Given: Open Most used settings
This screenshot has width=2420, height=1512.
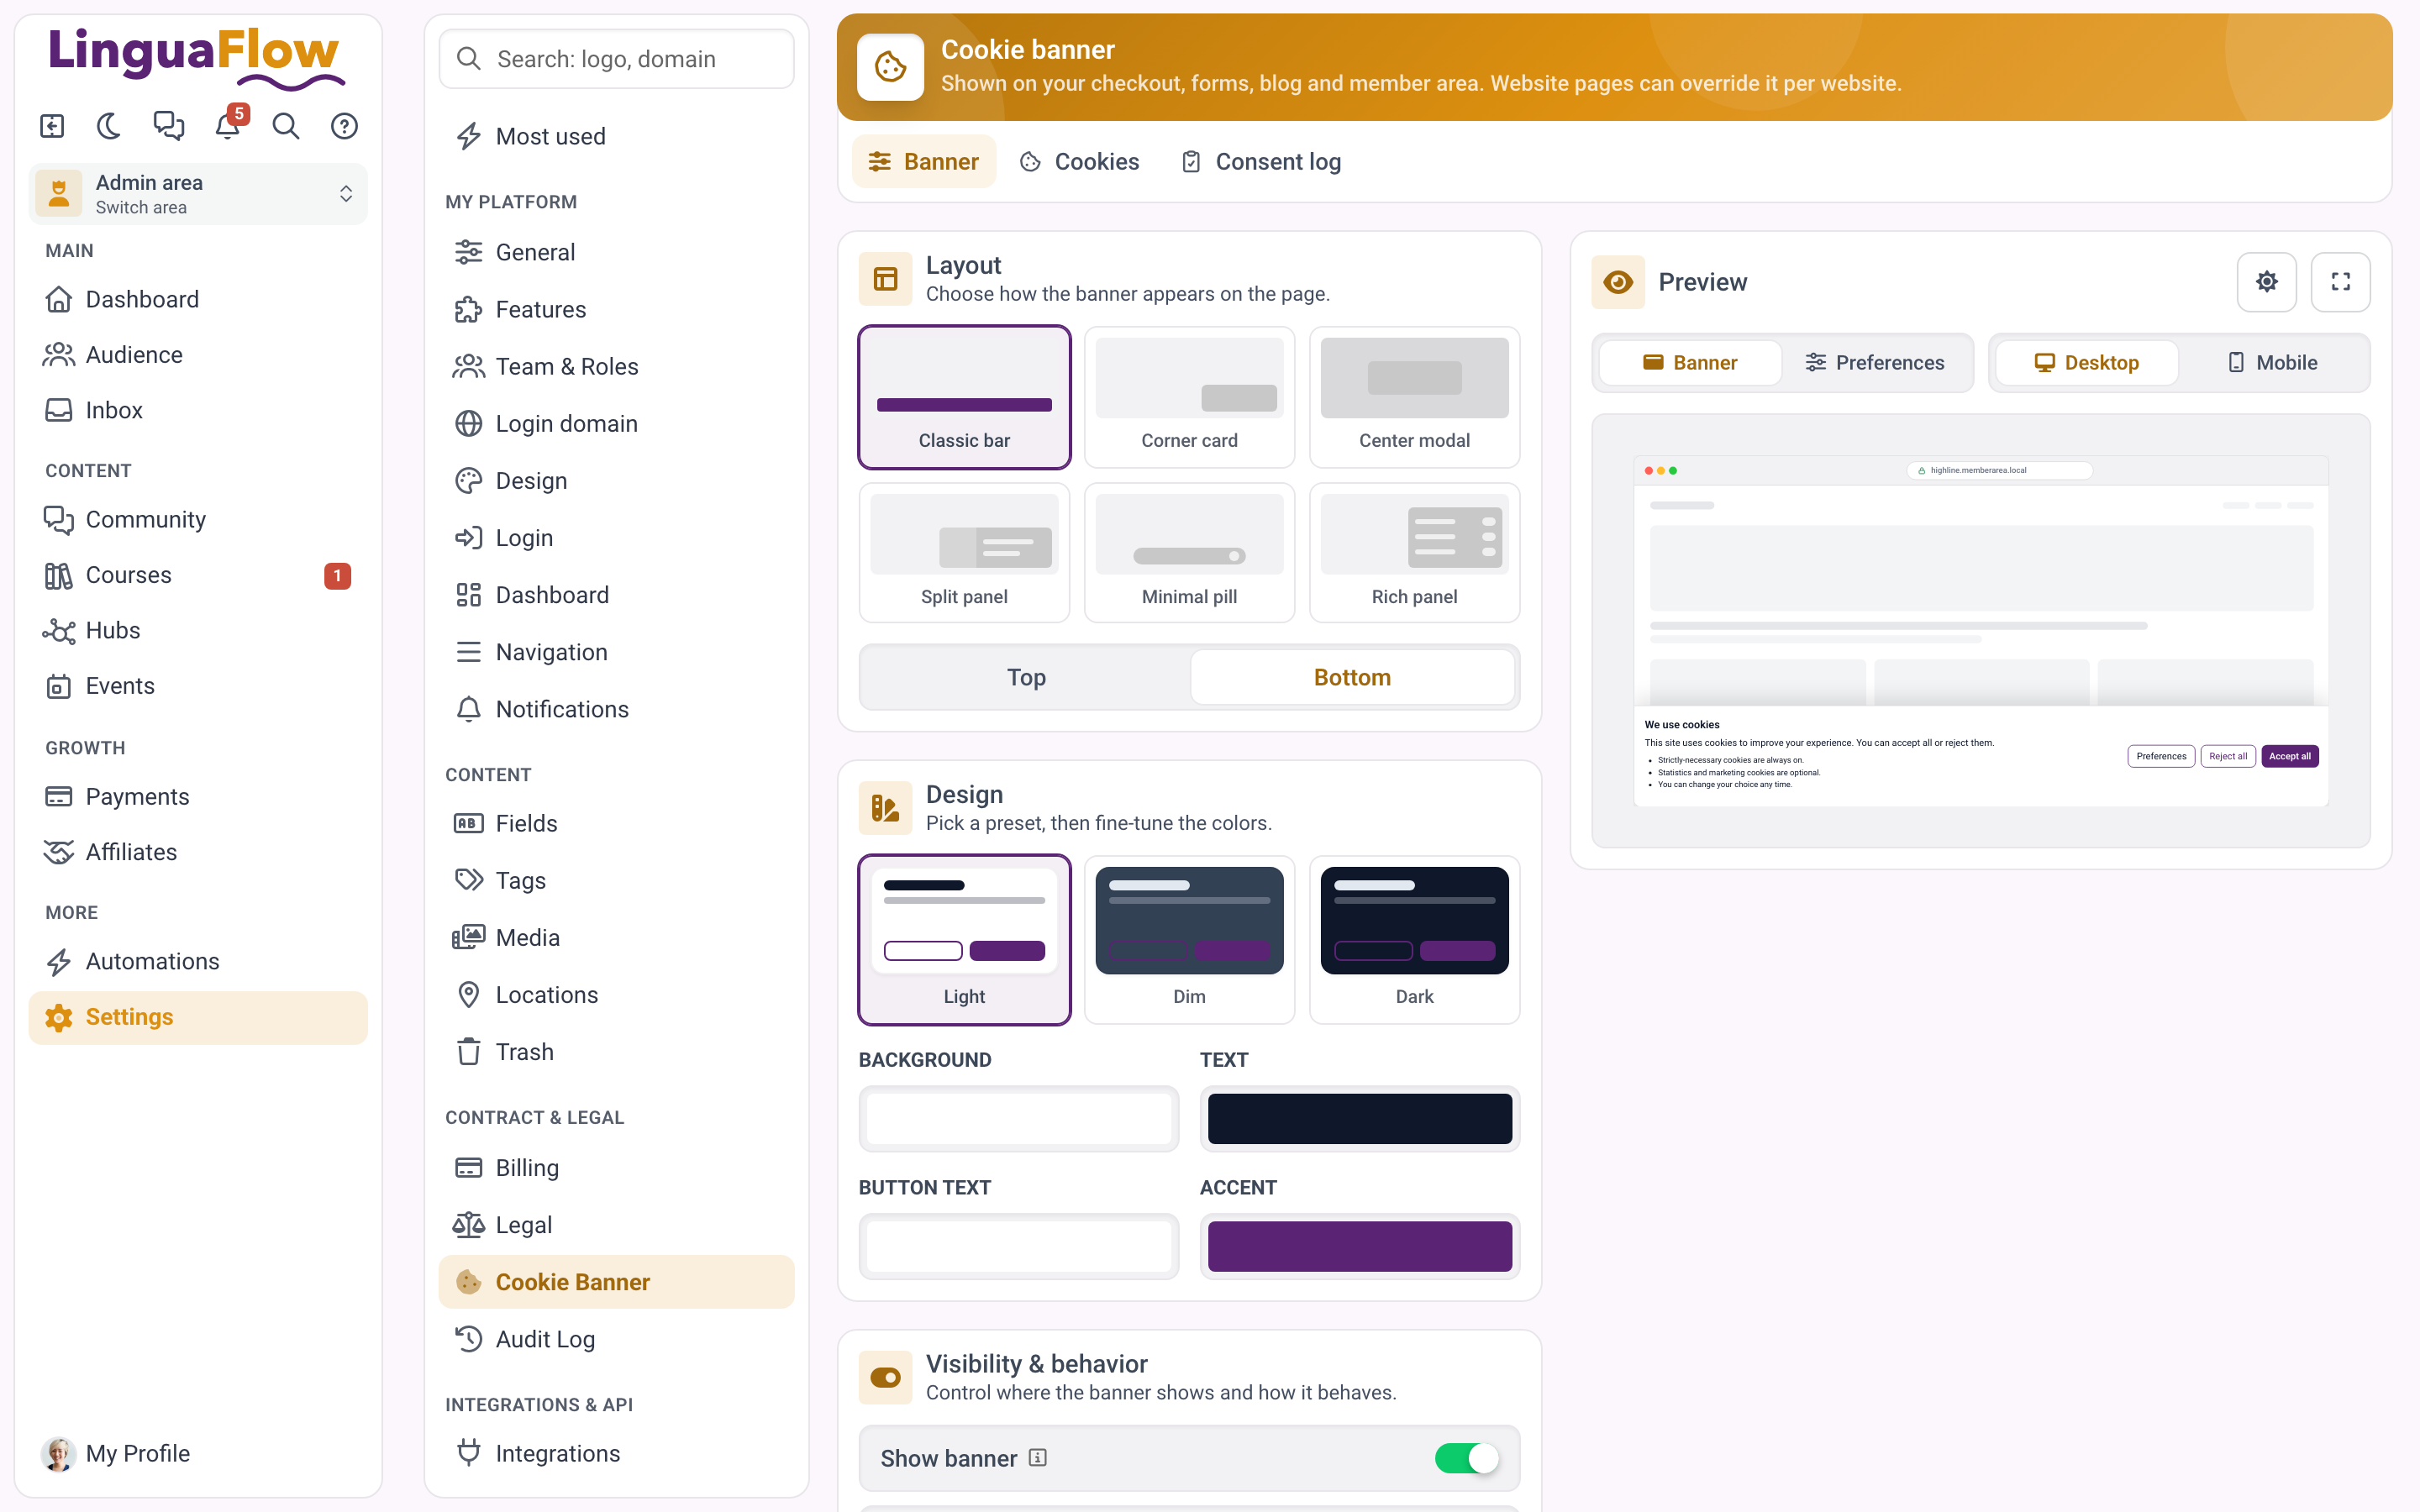Looking at the screenshot, I should (x=616, y=136).
